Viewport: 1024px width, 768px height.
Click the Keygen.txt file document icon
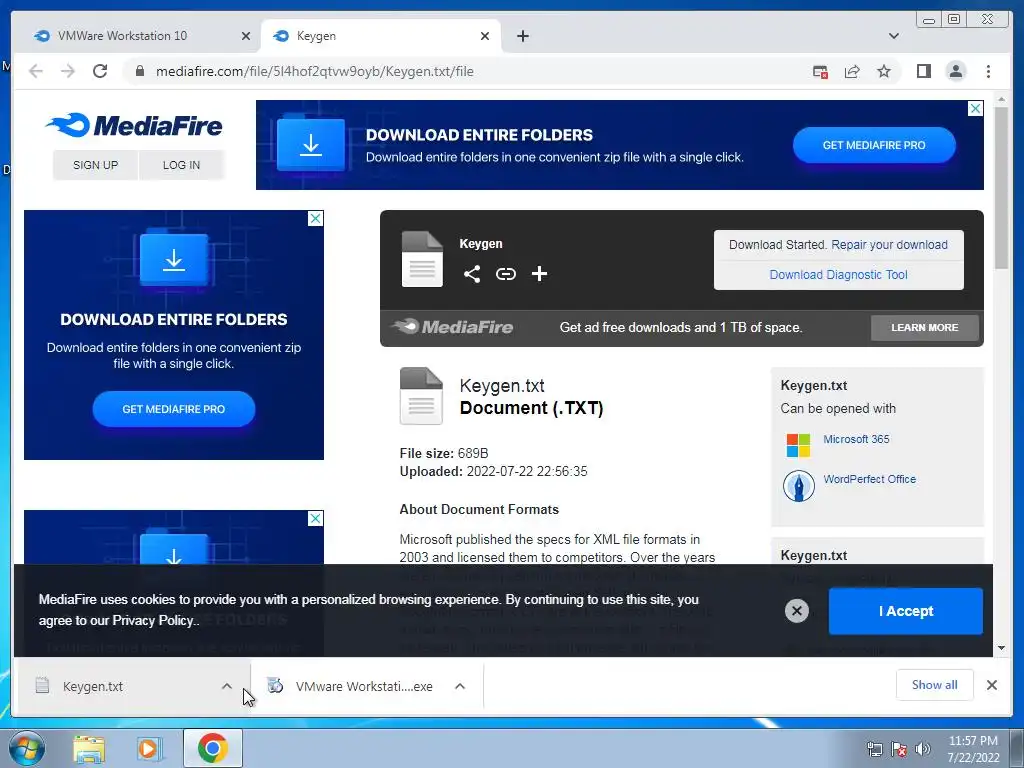point(421,396)
